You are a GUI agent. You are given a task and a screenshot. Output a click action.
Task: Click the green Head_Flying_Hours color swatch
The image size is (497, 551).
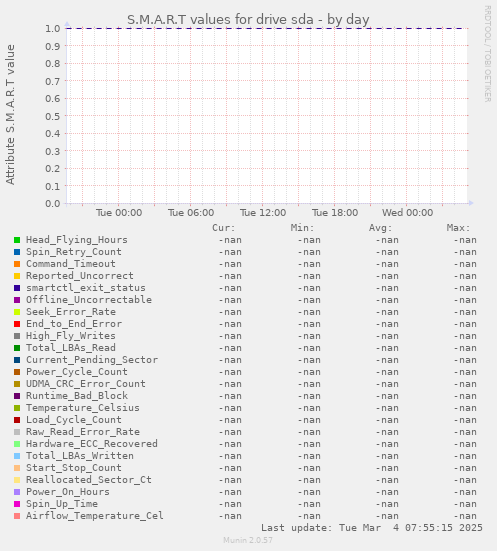17,240
